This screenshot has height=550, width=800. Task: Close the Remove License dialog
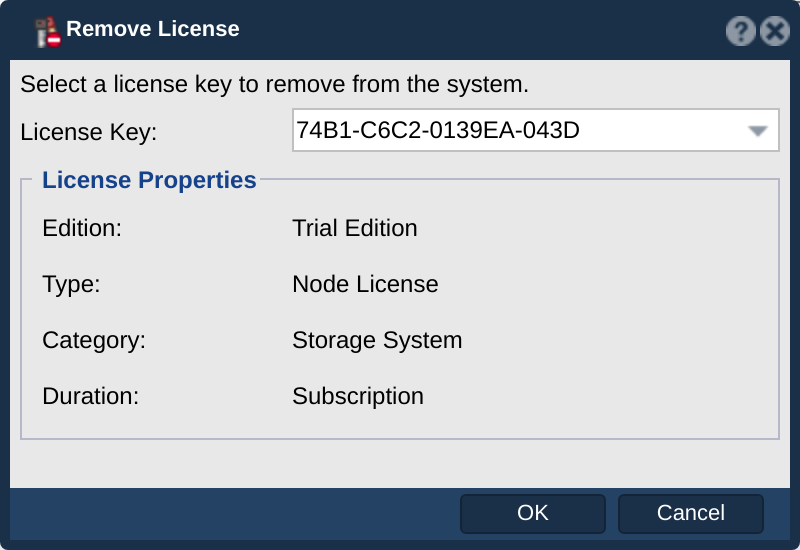(x=774, y=31)
